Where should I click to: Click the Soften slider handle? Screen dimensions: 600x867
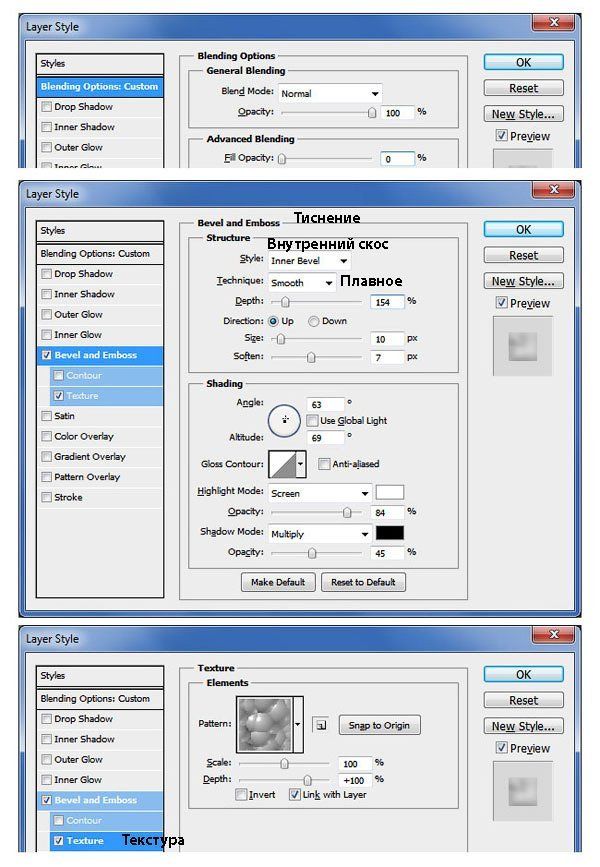click(311, 357)
